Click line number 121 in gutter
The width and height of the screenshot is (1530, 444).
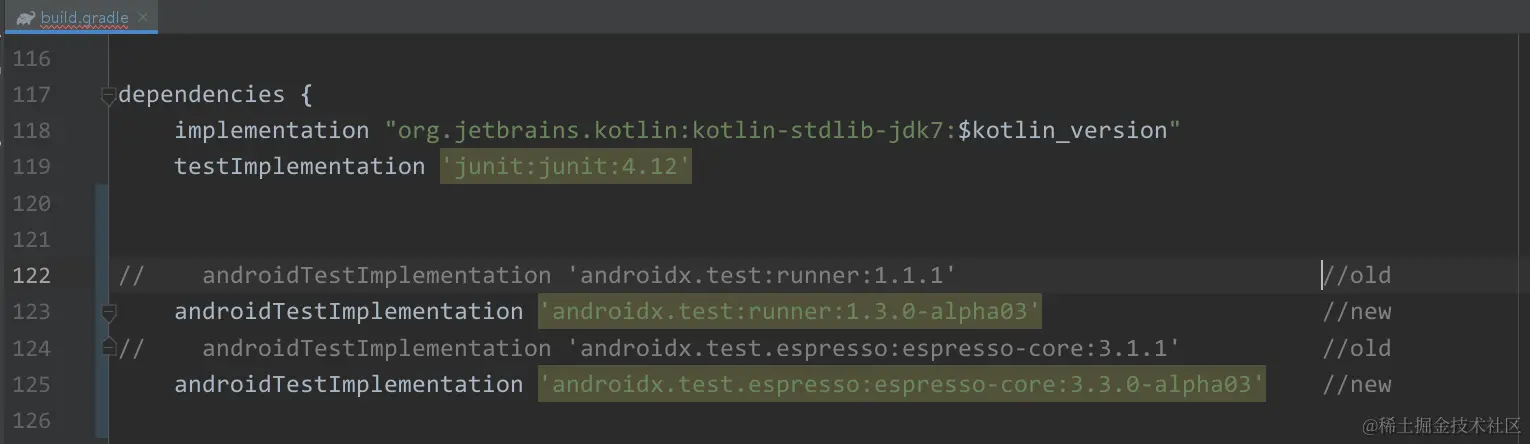pyautogui.click(x=31, y=240)
